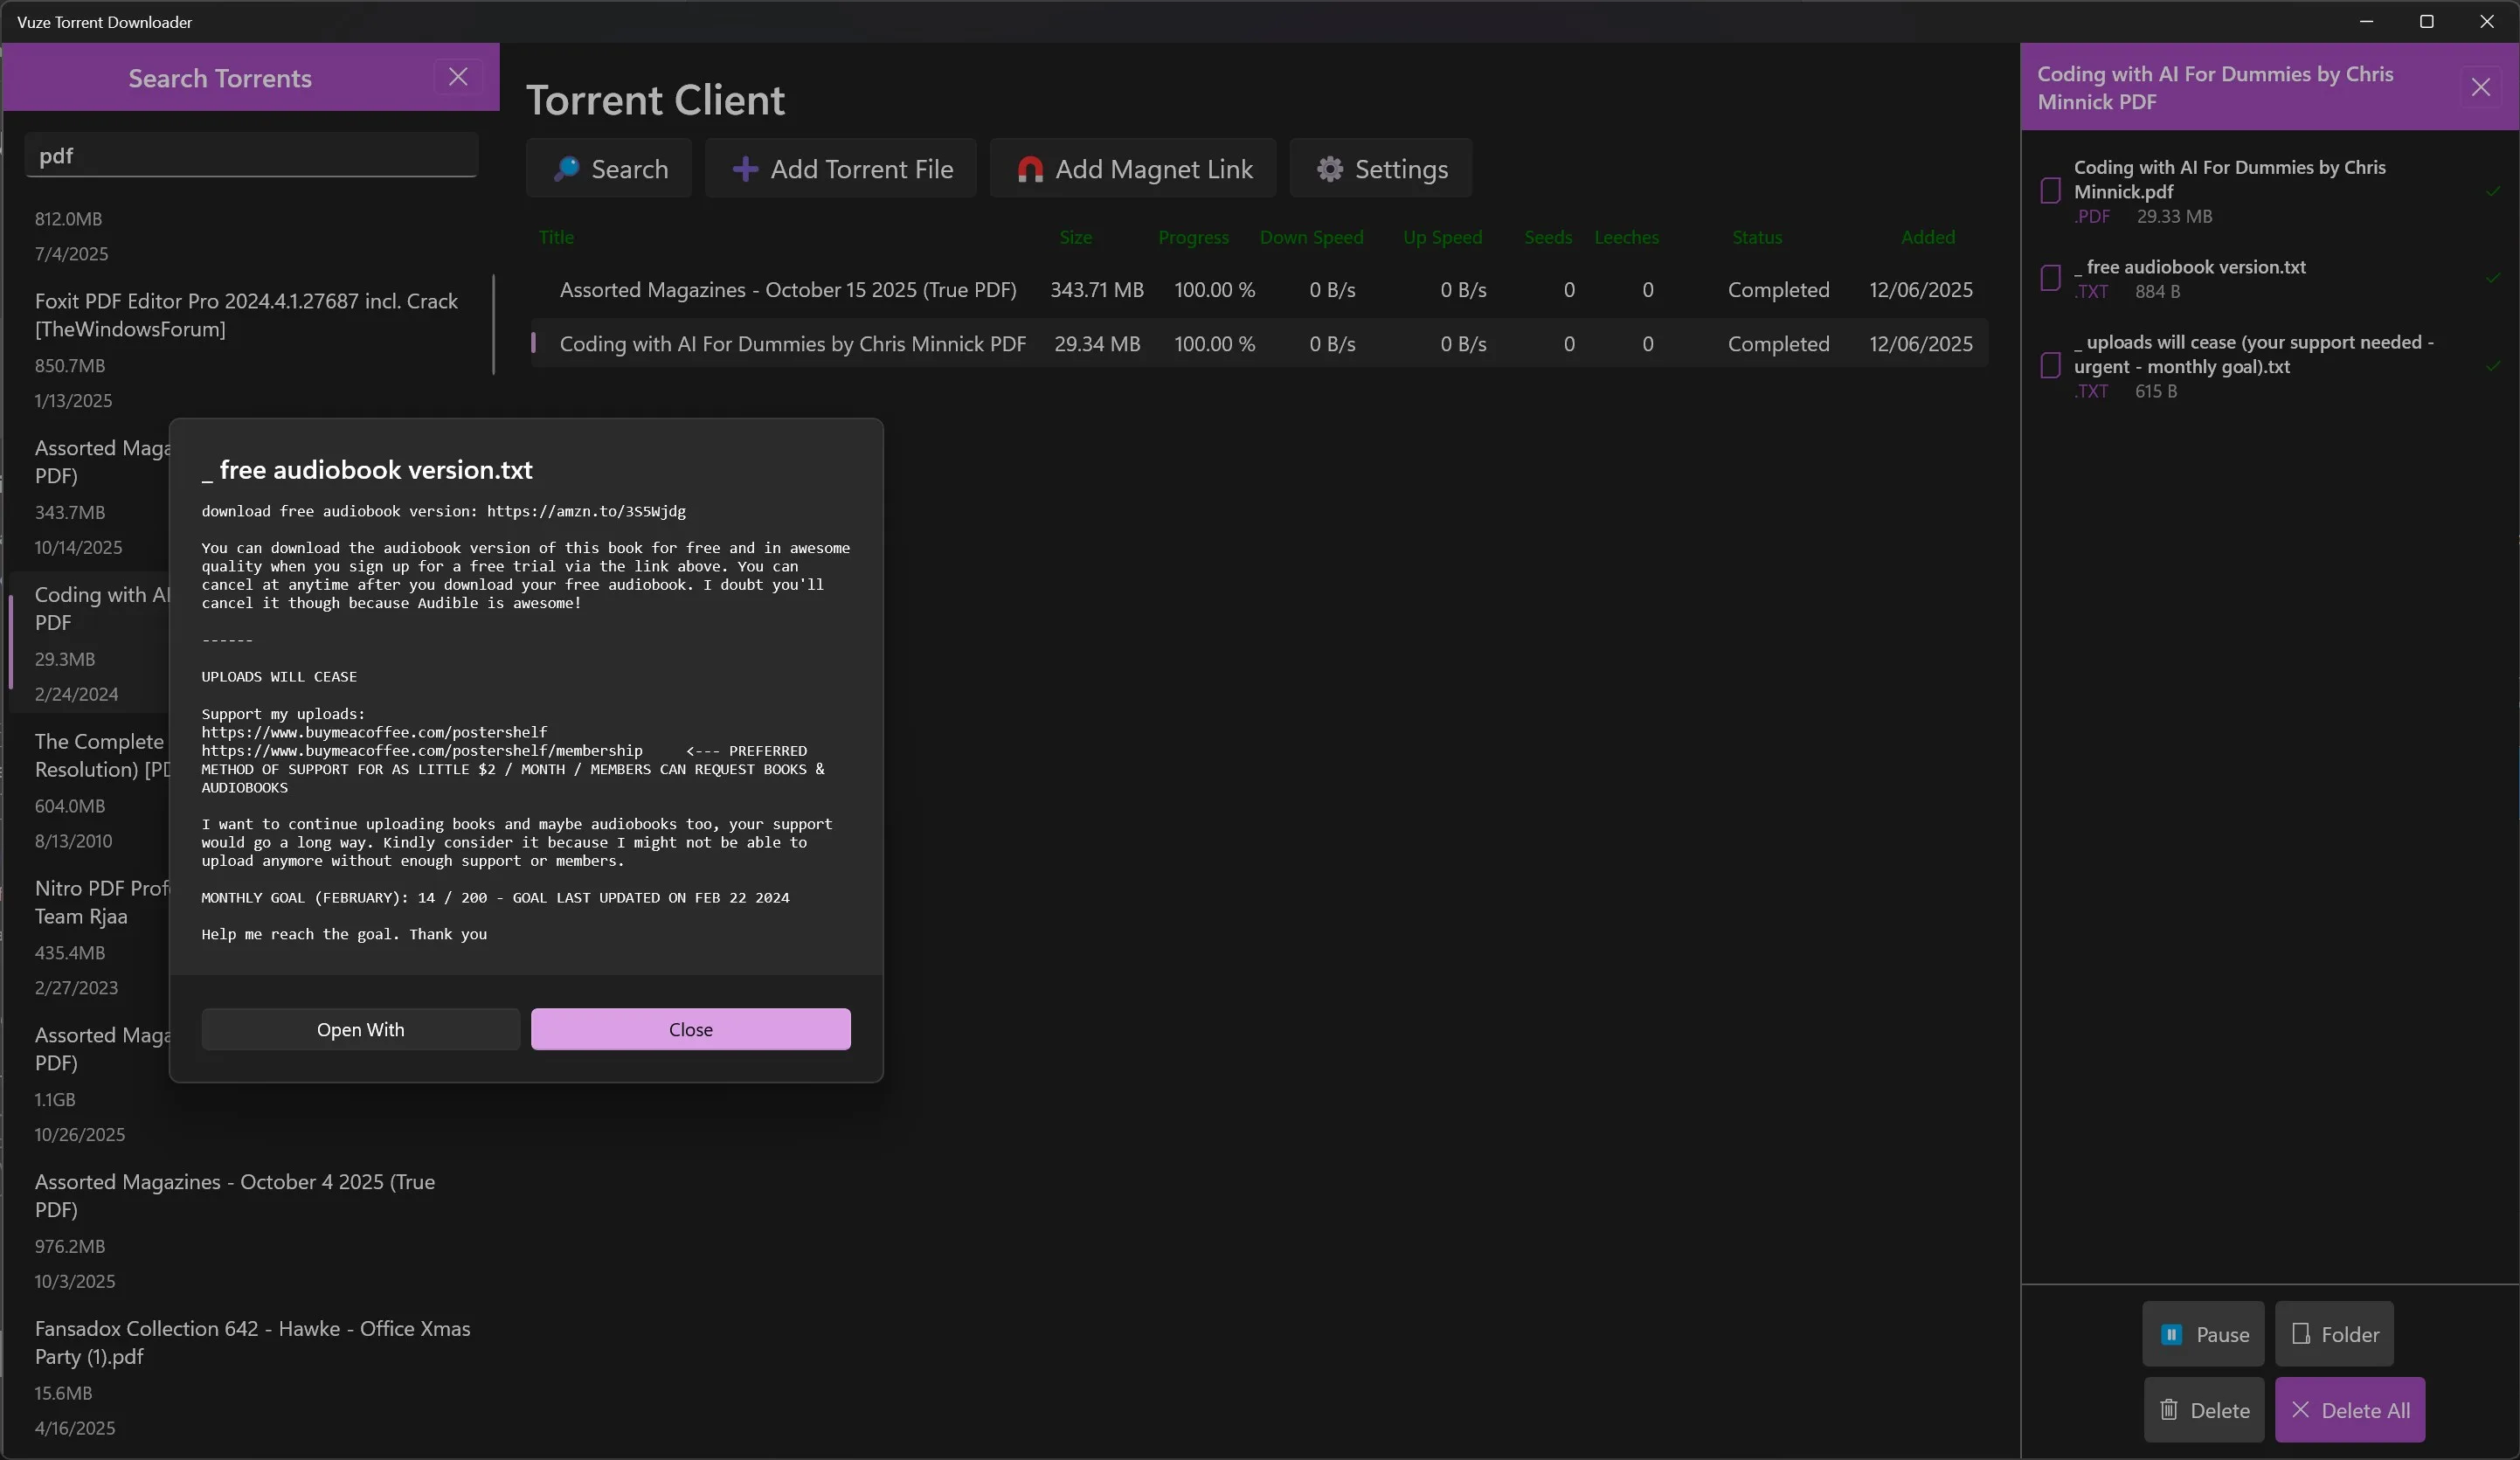
Task: Sort by Added column header
Action: click(1928, 237)
